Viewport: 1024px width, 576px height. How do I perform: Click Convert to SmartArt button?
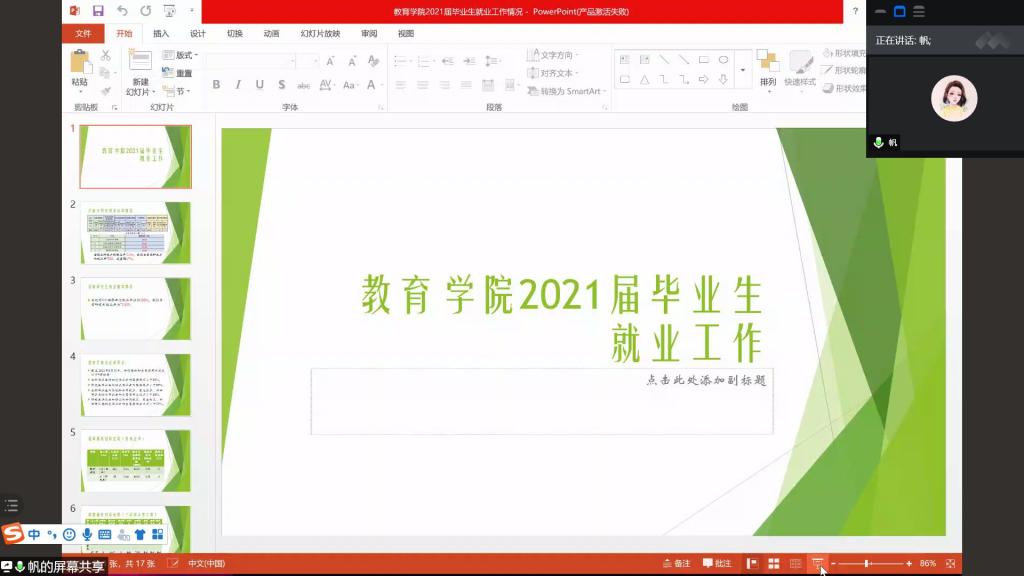click(x=565, y=91)
